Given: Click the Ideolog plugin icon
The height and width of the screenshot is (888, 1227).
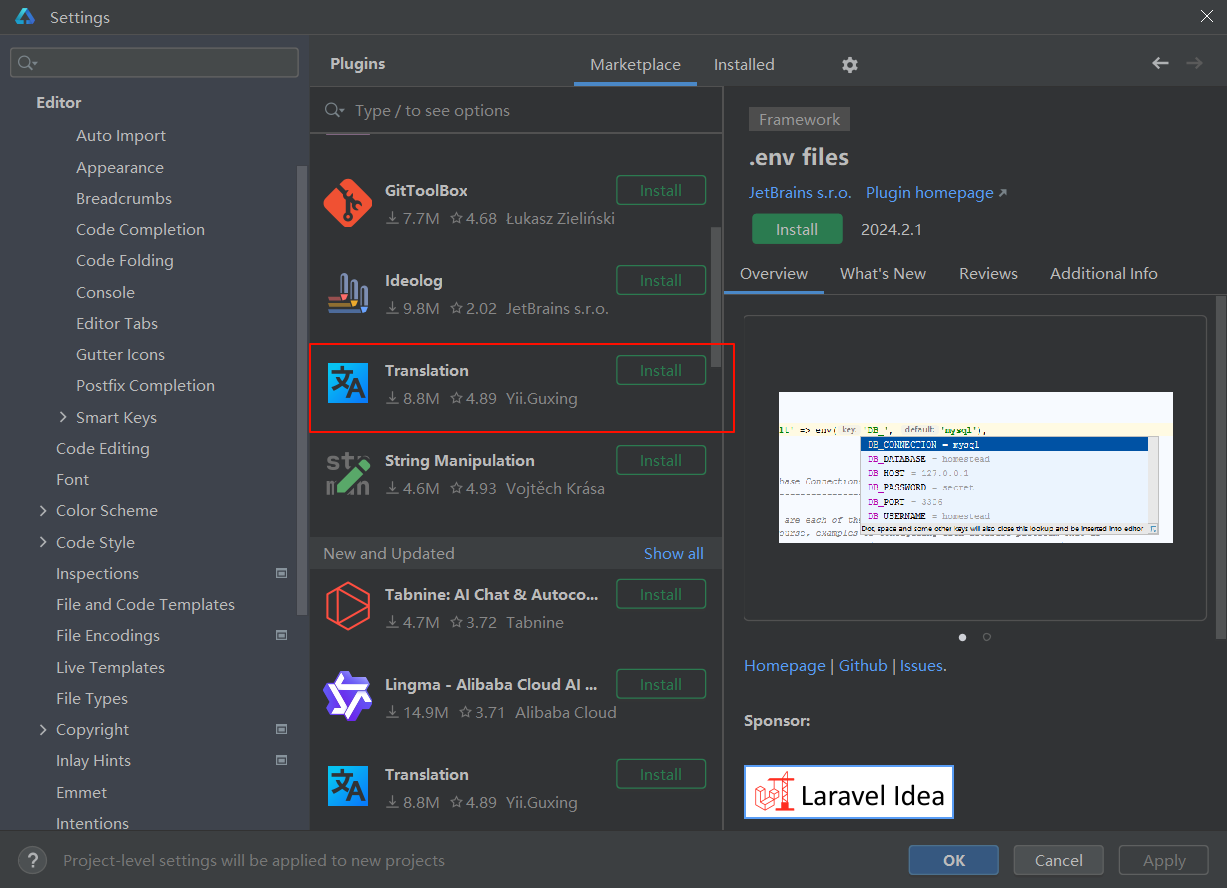Looking at the screenshot, I should click(x=347, y=293).
